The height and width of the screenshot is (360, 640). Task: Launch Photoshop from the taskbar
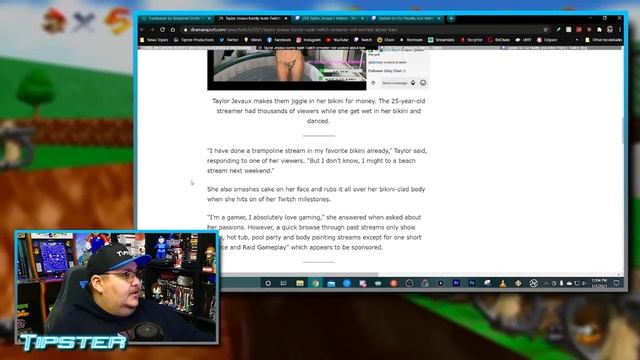coord(472,283)
